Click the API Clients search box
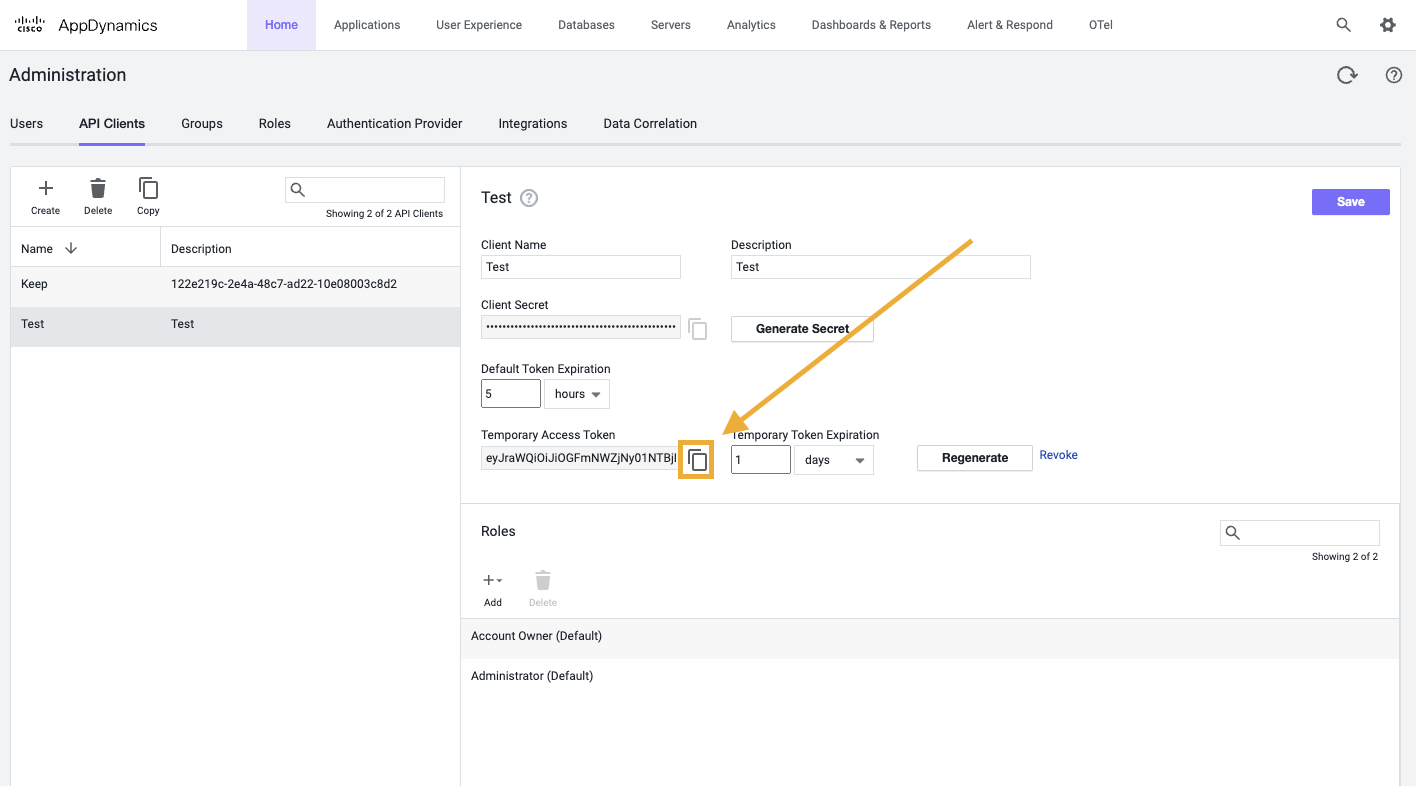Screen dimensions: 1416x786 (365, 190)
